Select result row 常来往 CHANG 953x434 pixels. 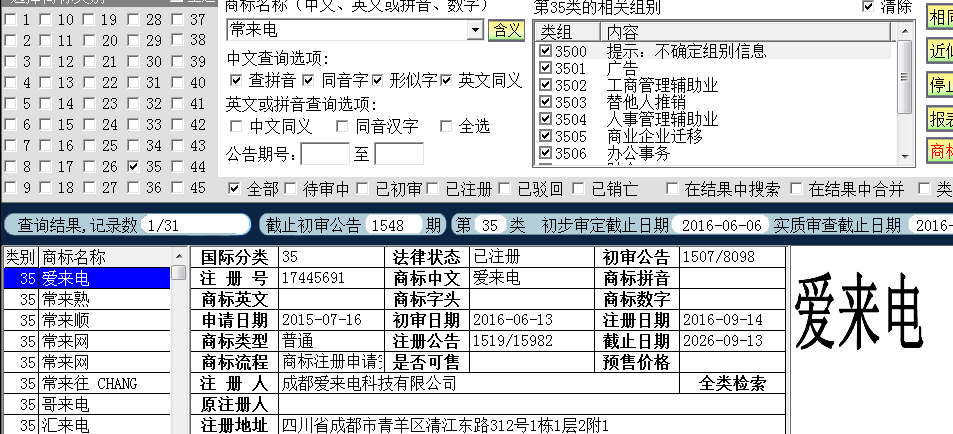[x=87, y=384]
